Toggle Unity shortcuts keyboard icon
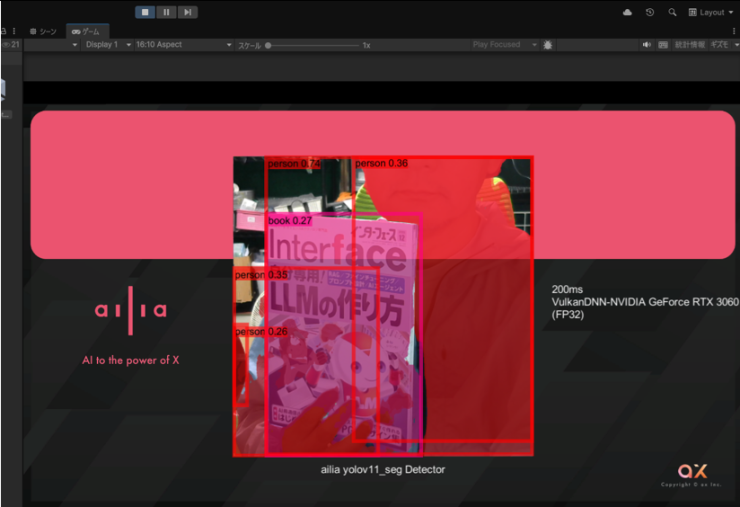 click(x=664, y=45)
